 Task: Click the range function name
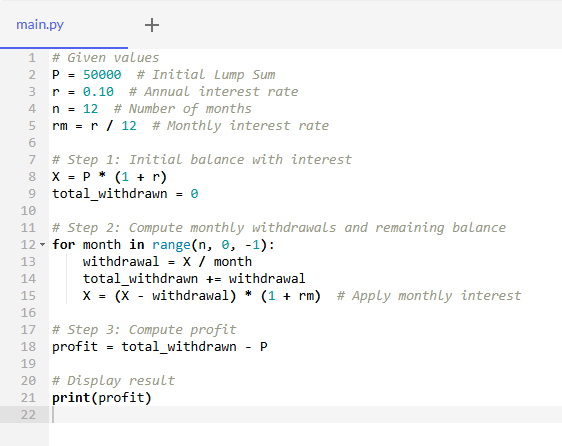point(171,245)
